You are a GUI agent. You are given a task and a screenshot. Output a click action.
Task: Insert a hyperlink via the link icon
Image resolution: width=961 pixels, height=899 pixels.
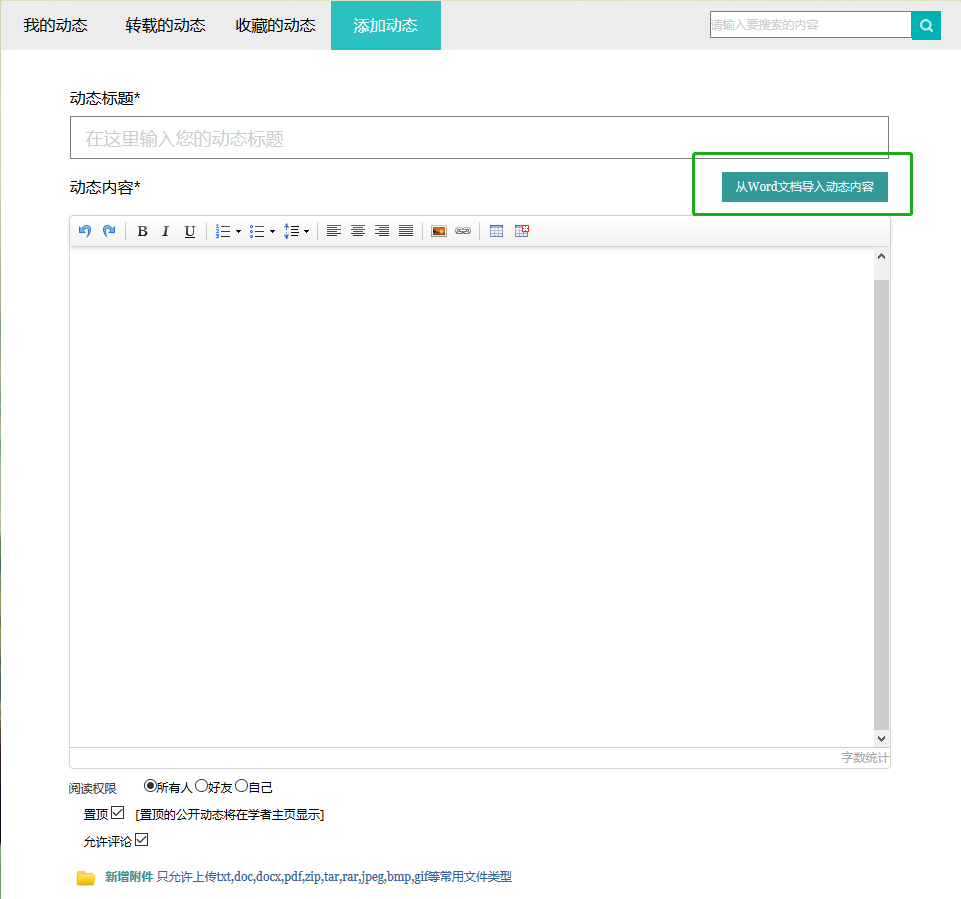[462, 231]
